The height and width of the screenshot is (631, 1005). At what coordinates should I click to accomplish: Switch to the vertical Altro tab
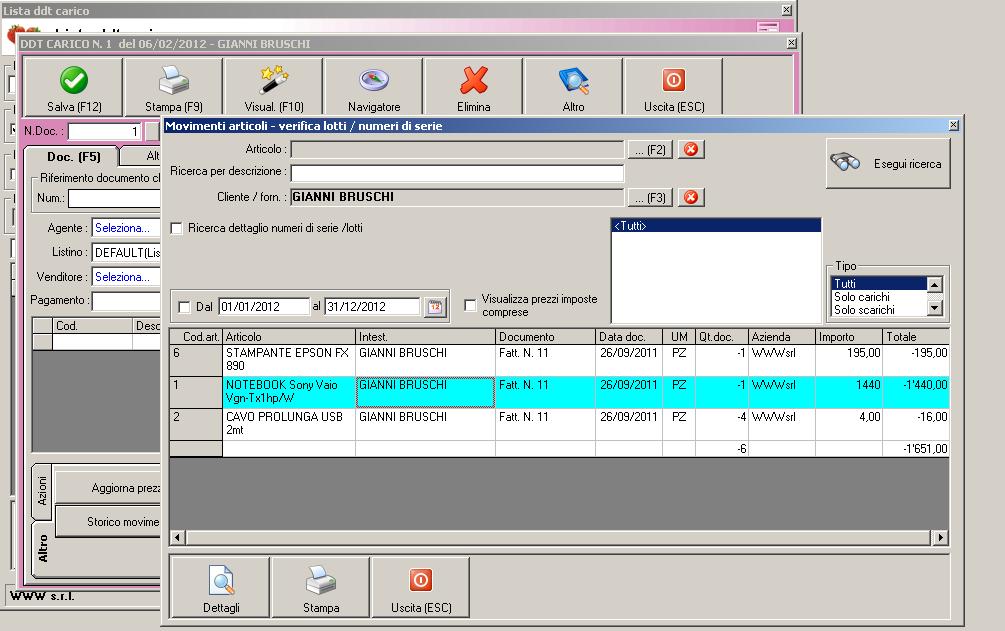(x=42, y=548)
